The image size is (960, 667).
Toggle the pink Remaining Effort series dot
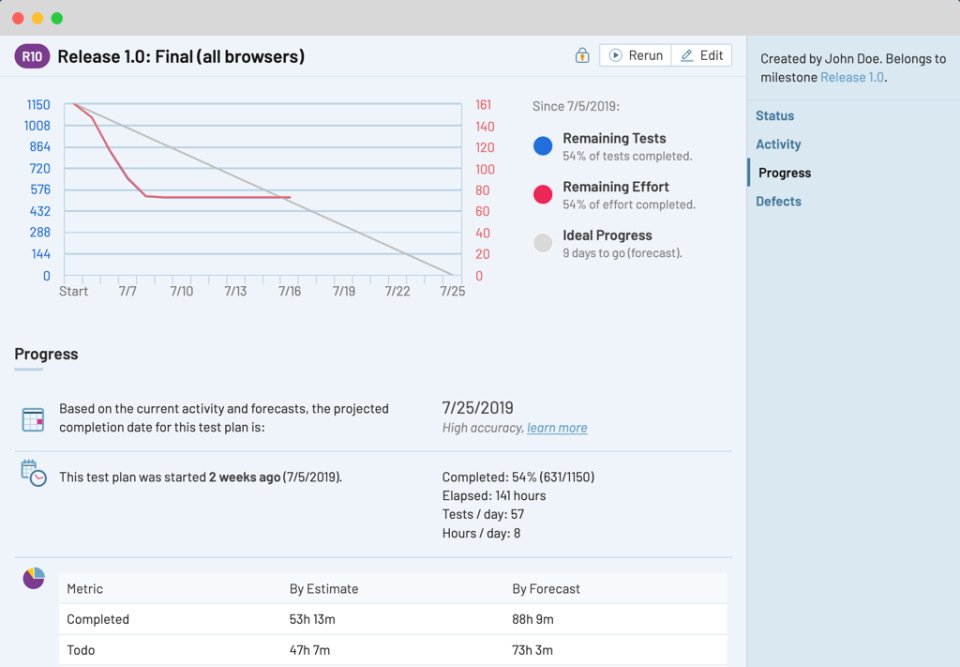pos(542,194)
